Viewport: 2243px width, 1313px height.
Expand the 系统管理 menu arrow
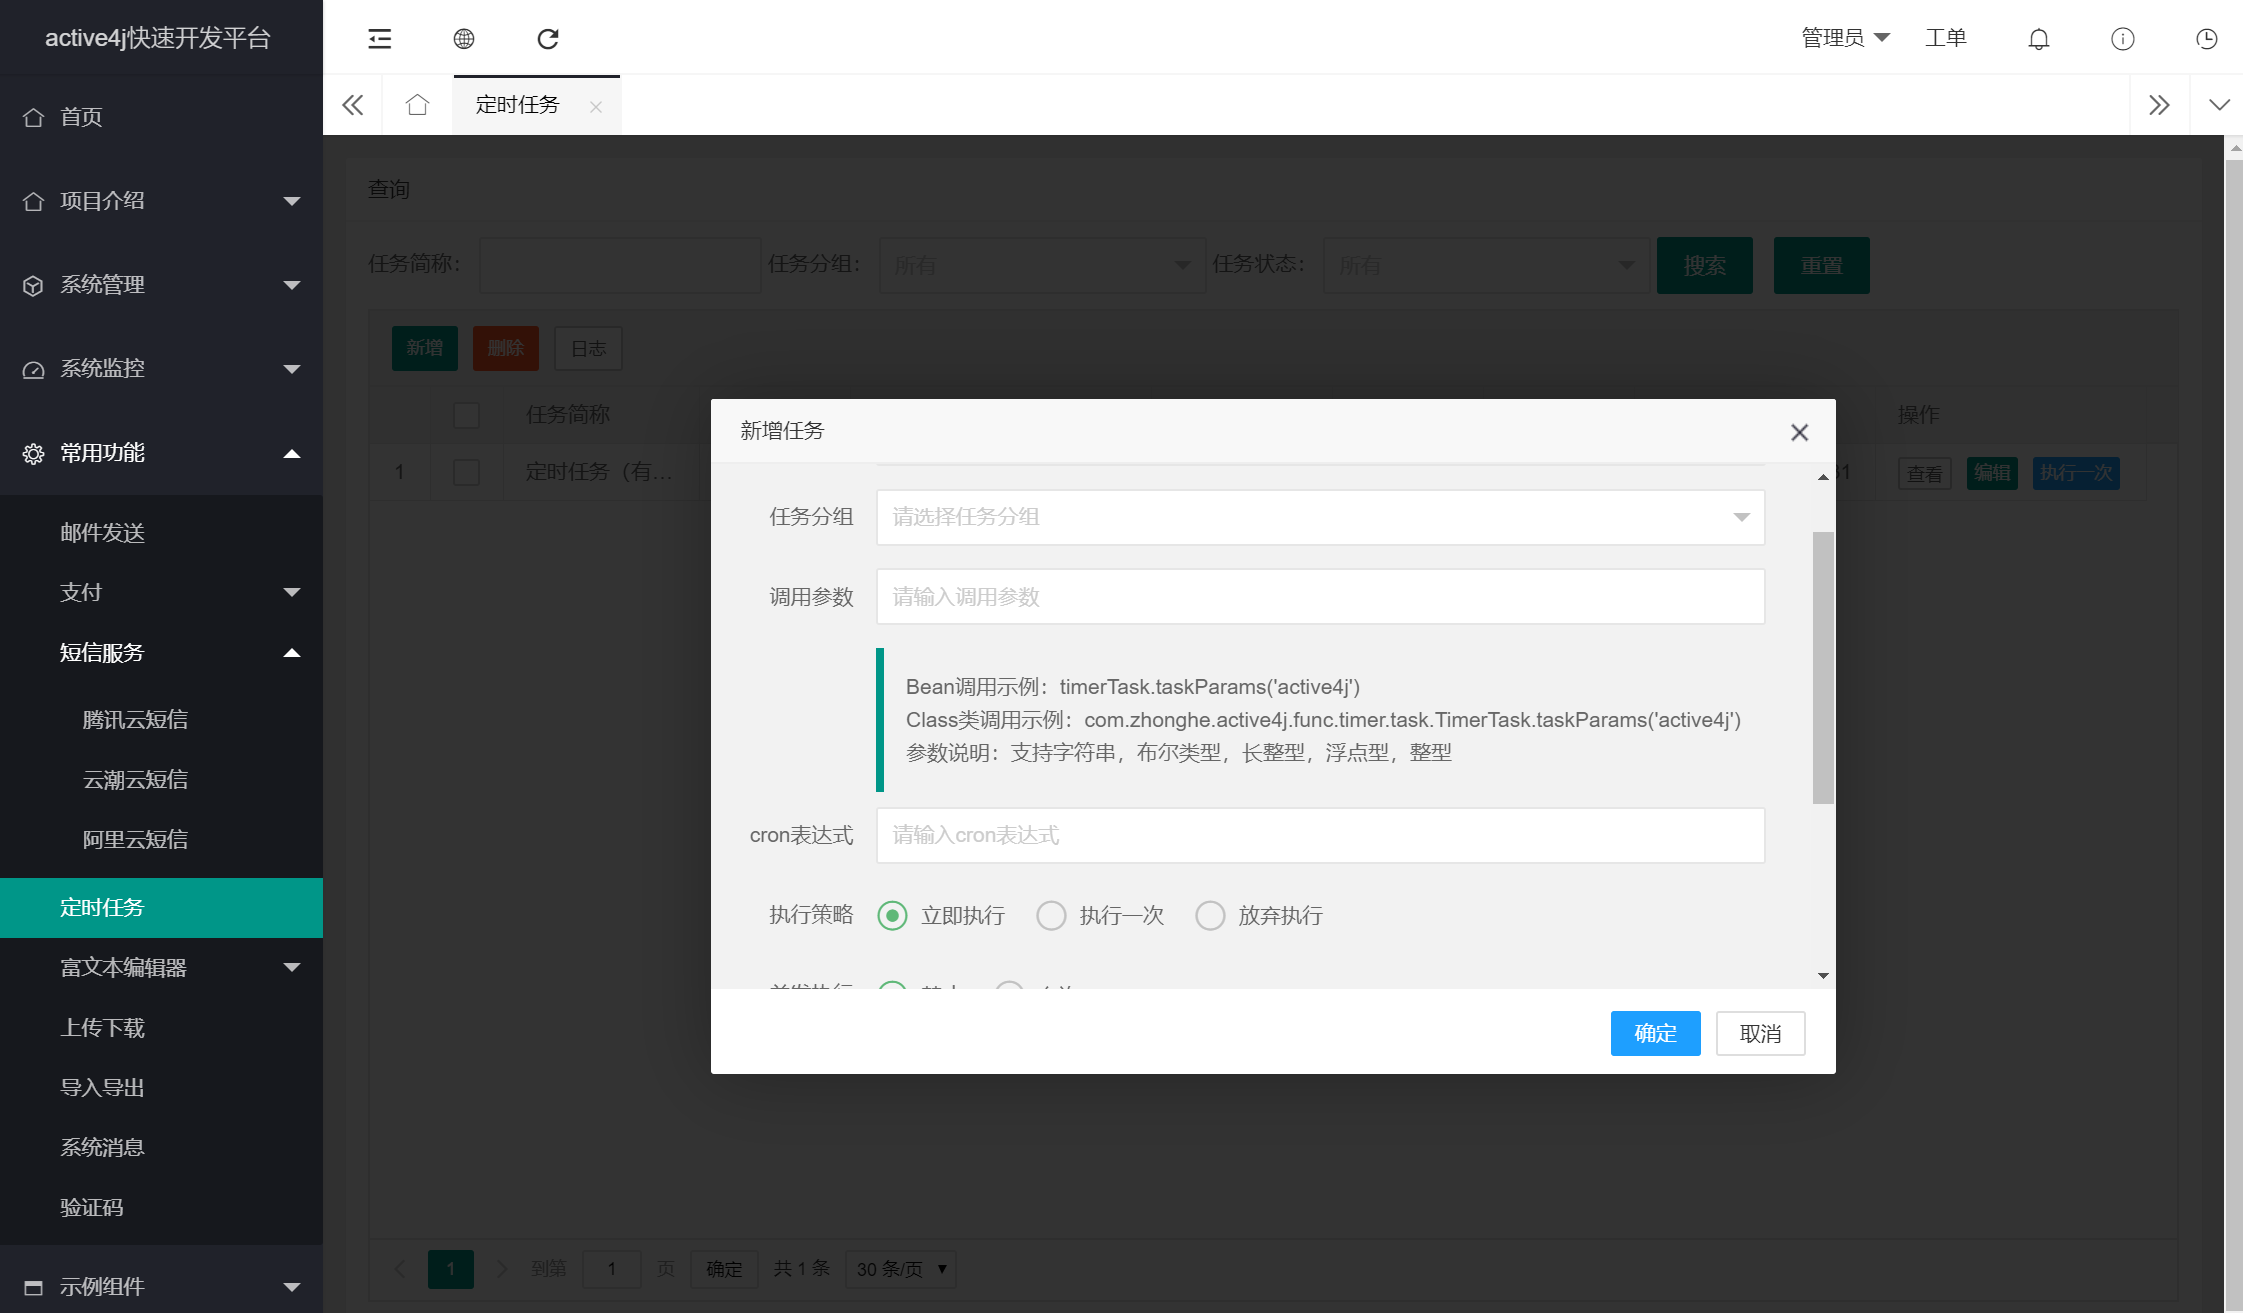(292, 285)
